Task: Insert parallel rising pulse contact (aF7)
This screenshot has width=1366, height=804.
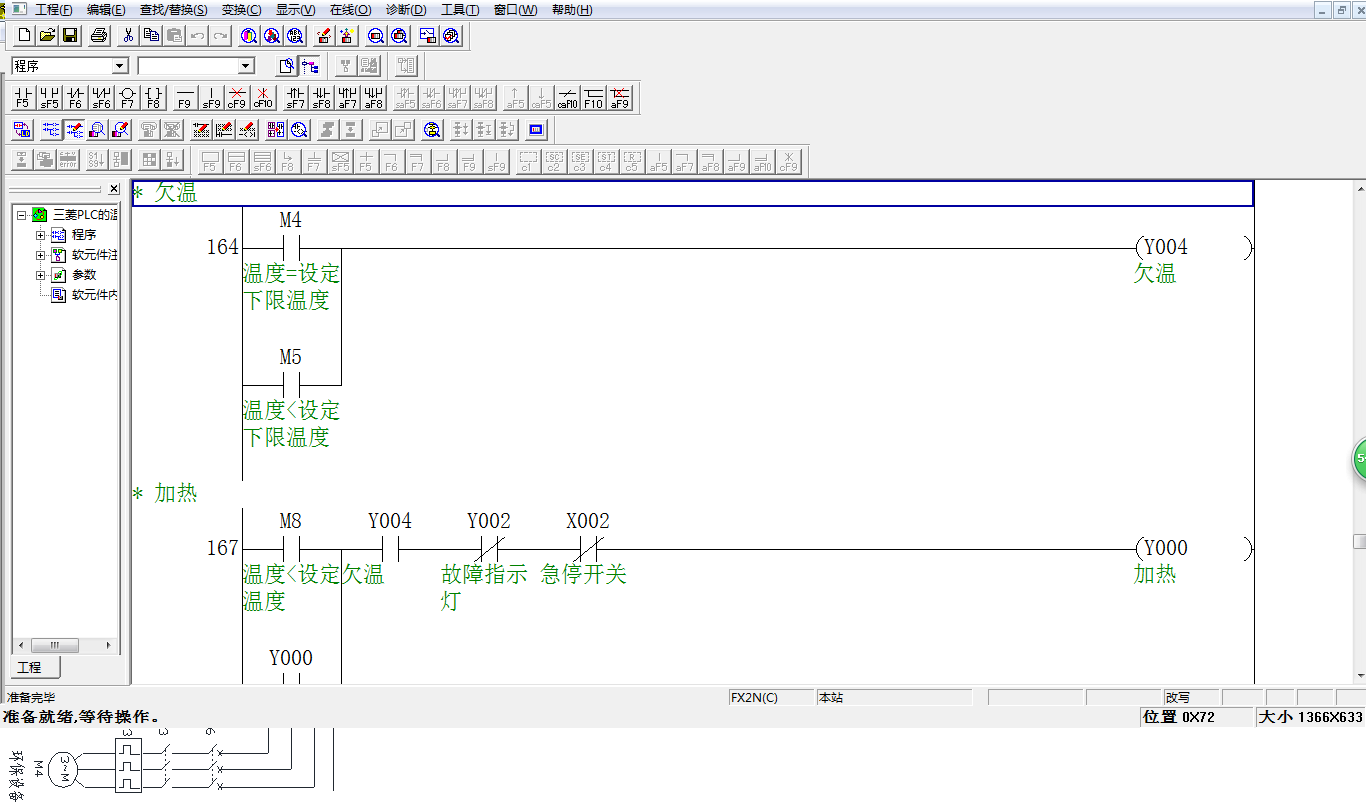Action: [347, 97]
